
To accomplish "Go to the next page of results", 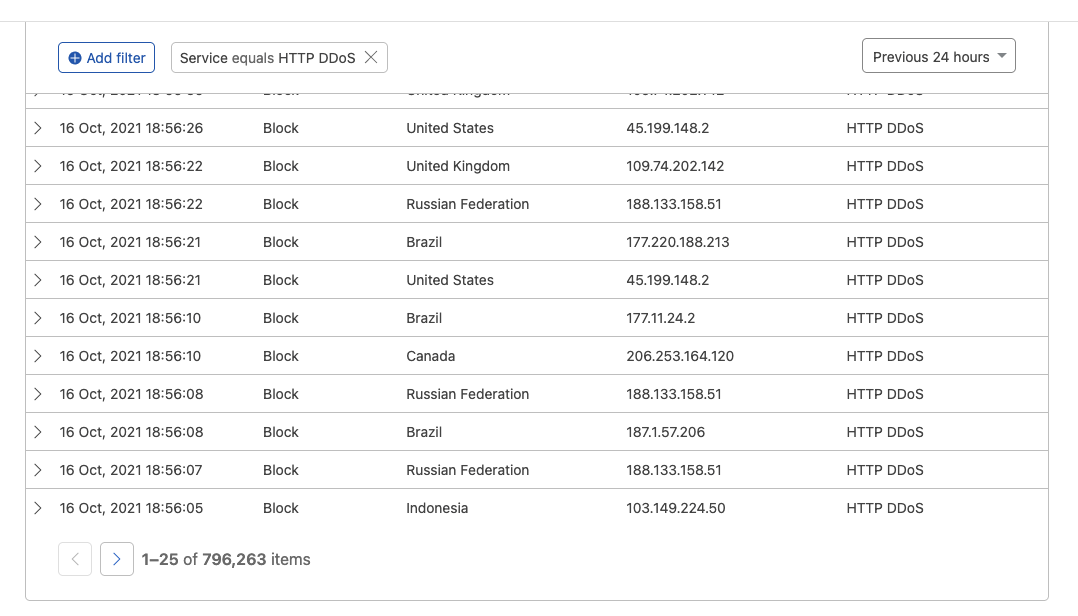I will click(x=117, y=559).
